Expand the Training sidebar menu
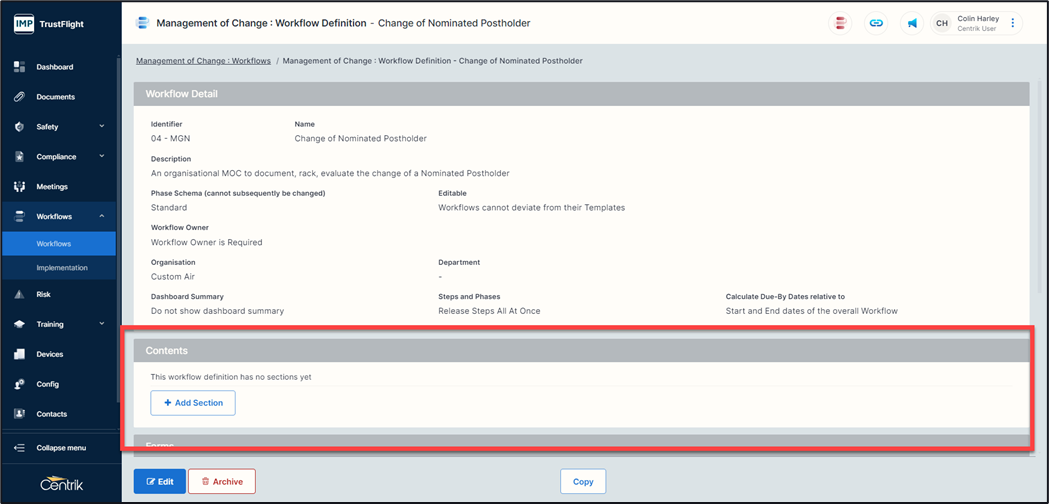The width and height of the screenshot is (1049, 504). 101,324
